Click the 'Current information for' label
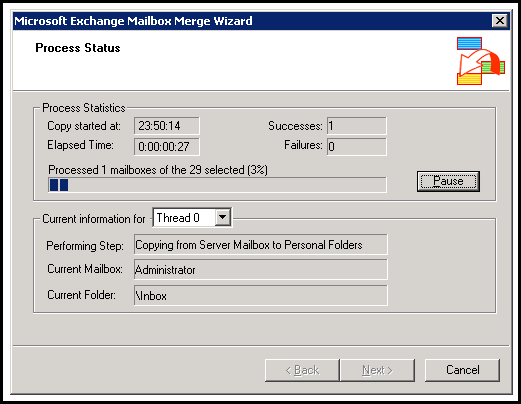This screenshot has width=521, height=404. (94, 219)
